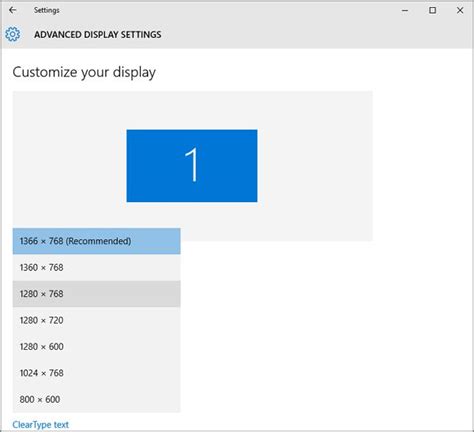Click the Customize your display heading
Viewport: 474px width, 432px height.
pos(84,72)
